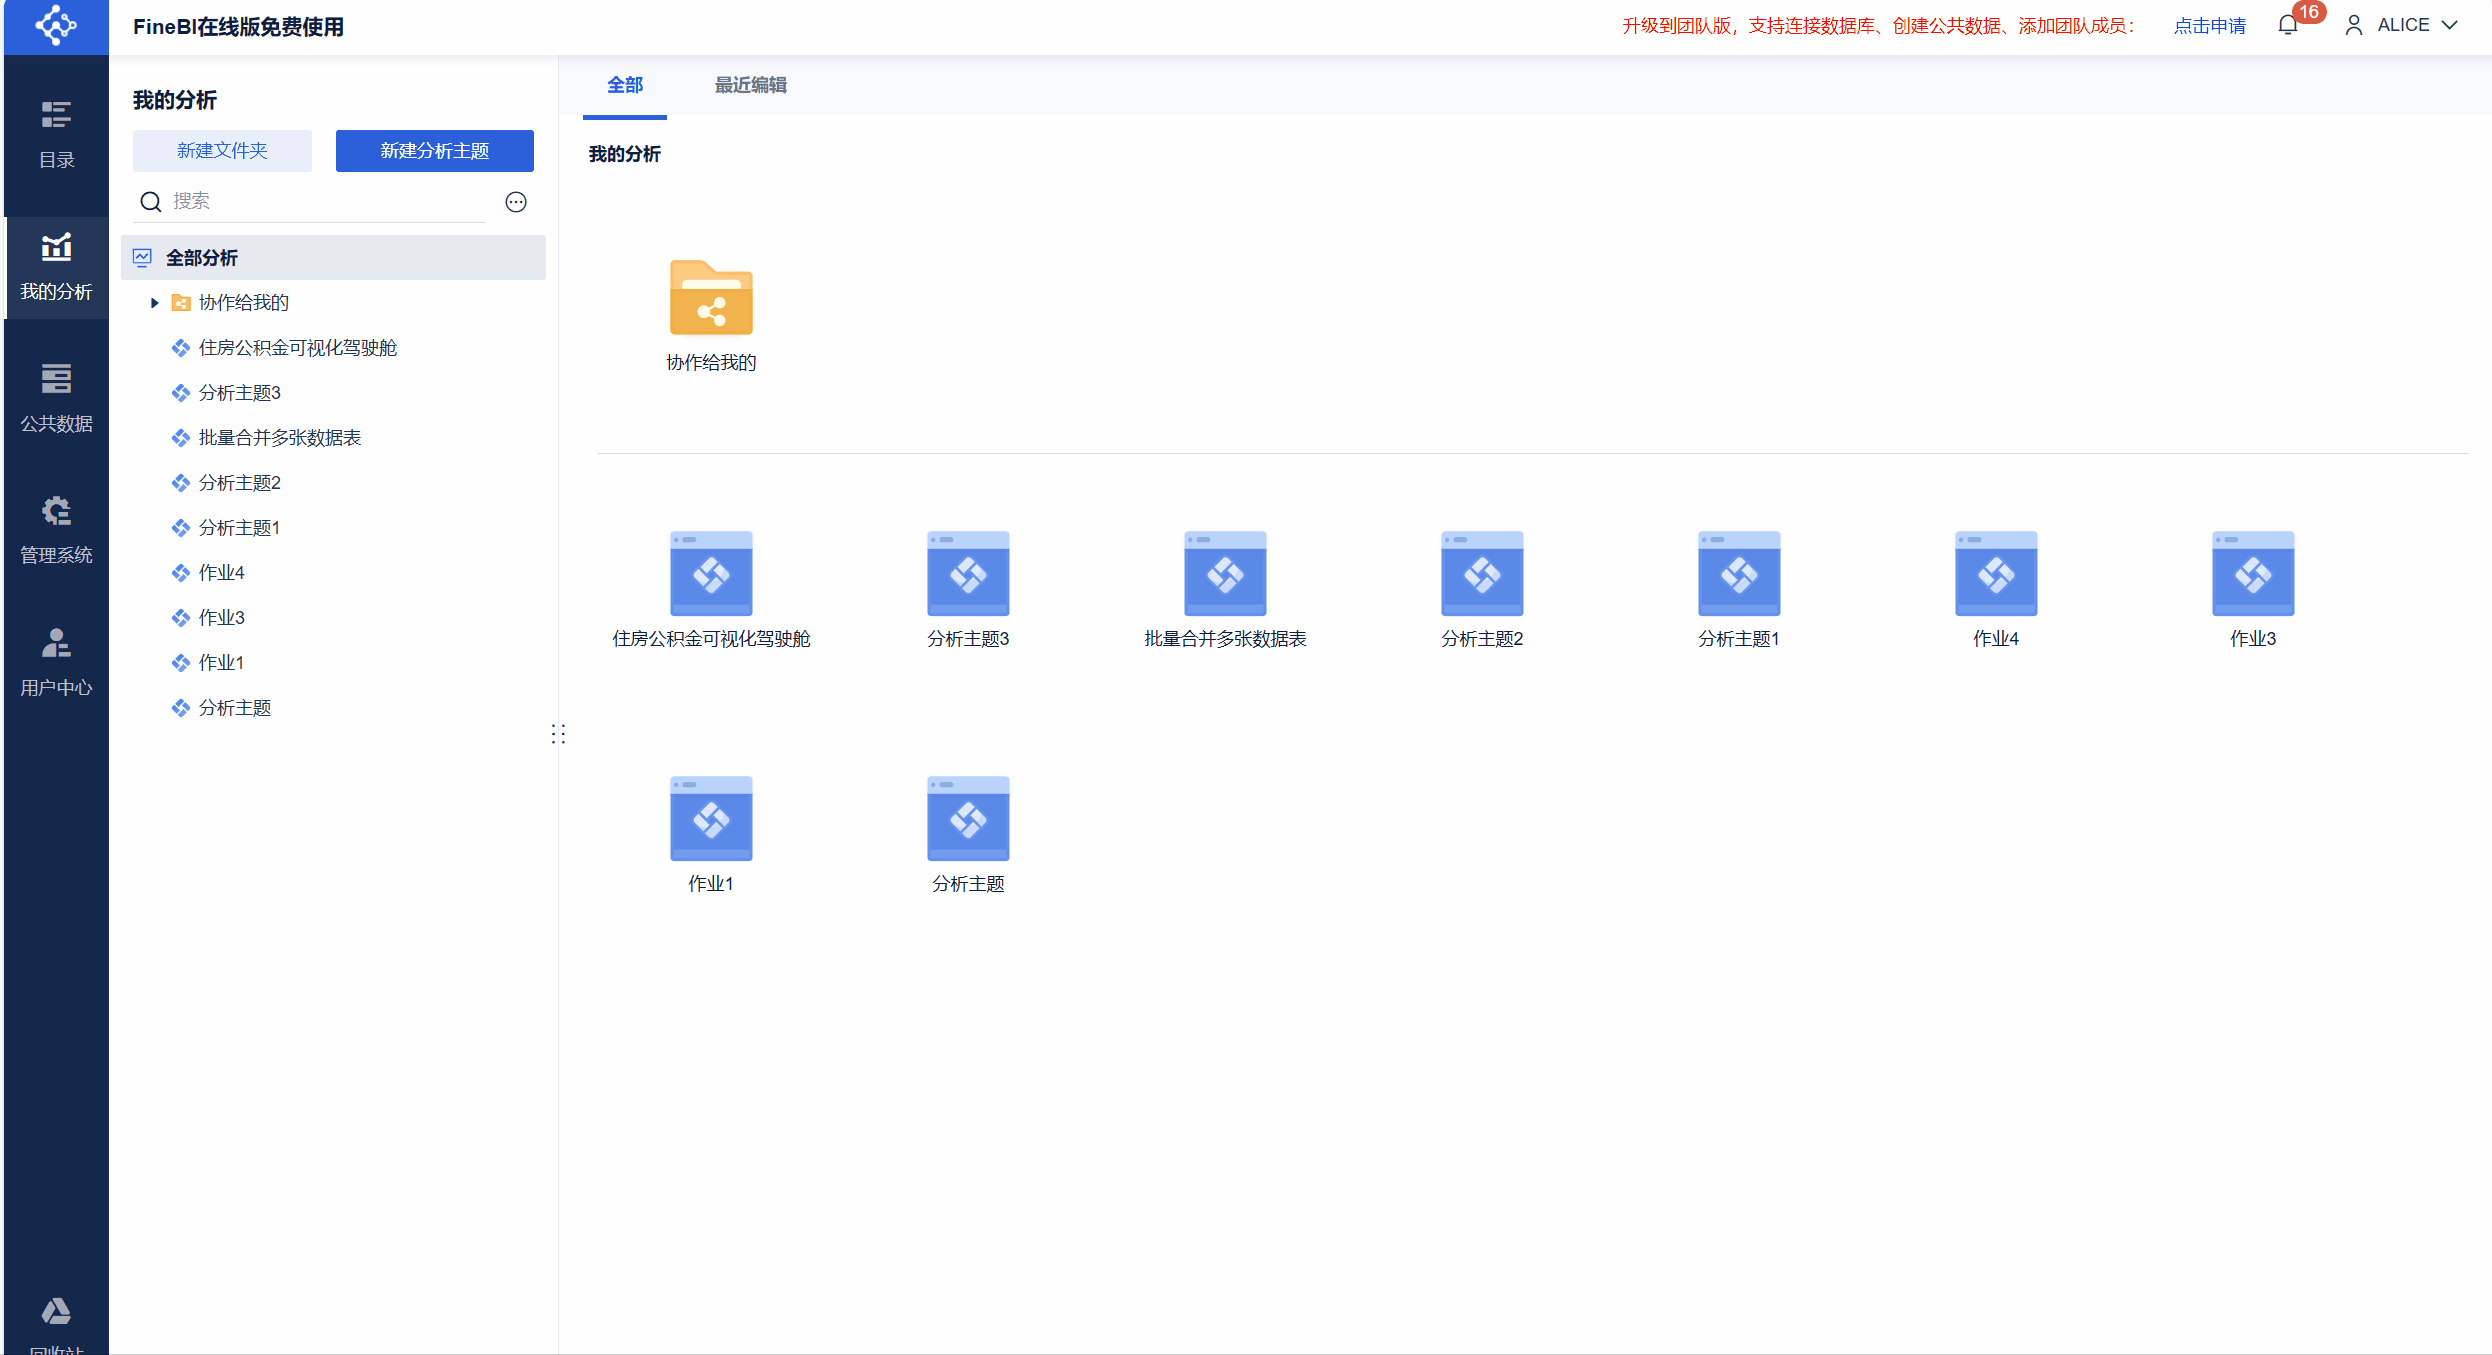Click the 我的分析 breadcrumb heading
Viewport: 2492px width, 1355px height.
[x=625, y=154]
